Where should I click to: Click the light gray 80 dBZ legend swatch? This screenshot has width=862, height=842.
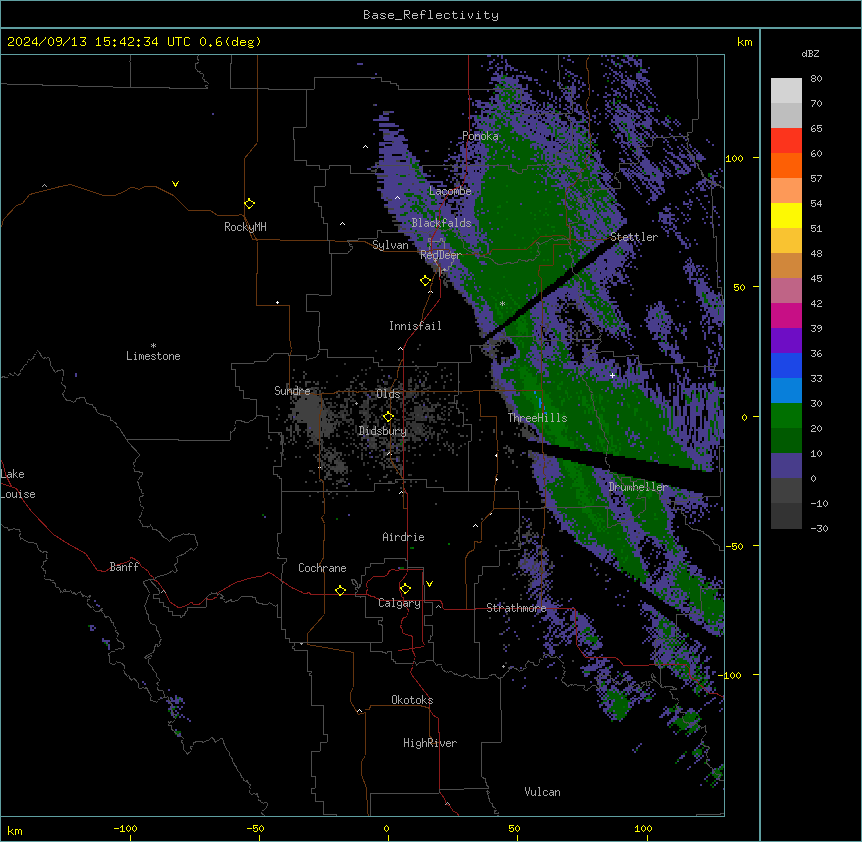[786, 90]
